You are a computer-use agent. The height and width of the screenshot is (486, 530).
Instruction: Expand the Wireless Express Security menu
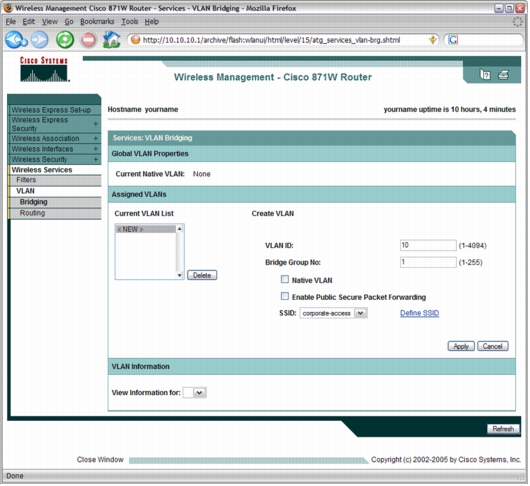[96, 124]
